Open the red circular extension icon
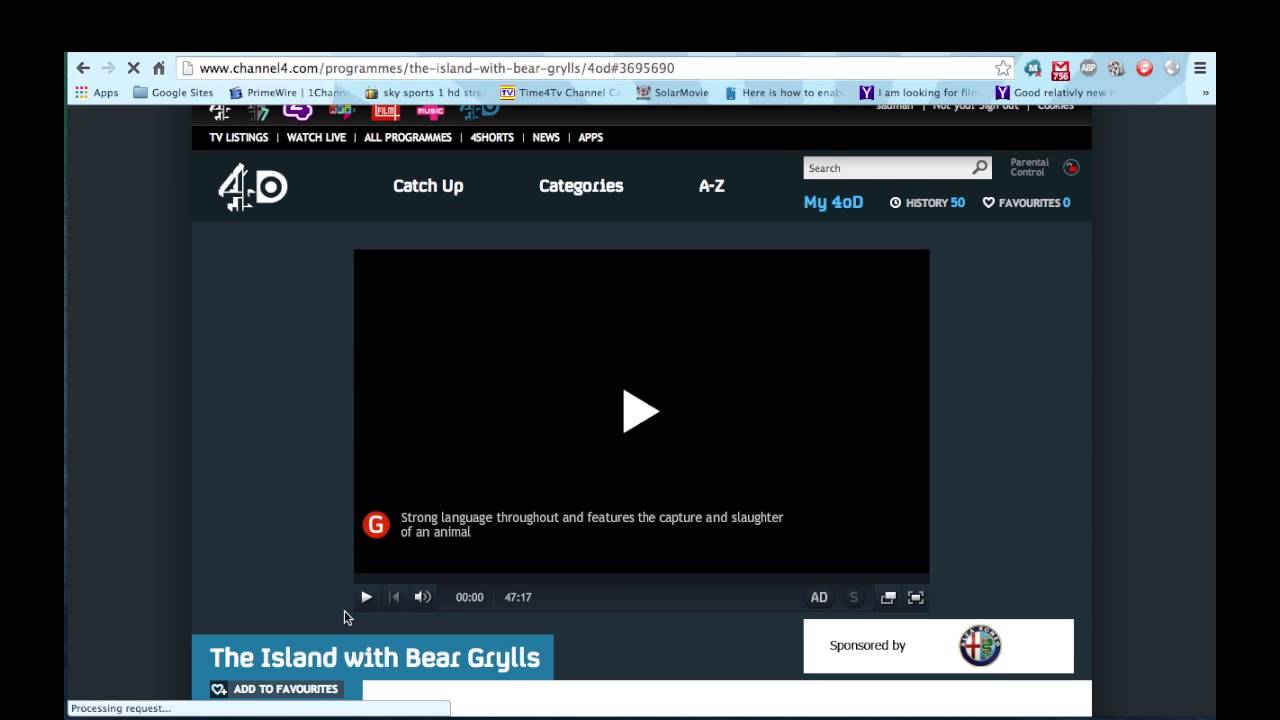Screen dimensions: 1280x720 [1145, 68]
